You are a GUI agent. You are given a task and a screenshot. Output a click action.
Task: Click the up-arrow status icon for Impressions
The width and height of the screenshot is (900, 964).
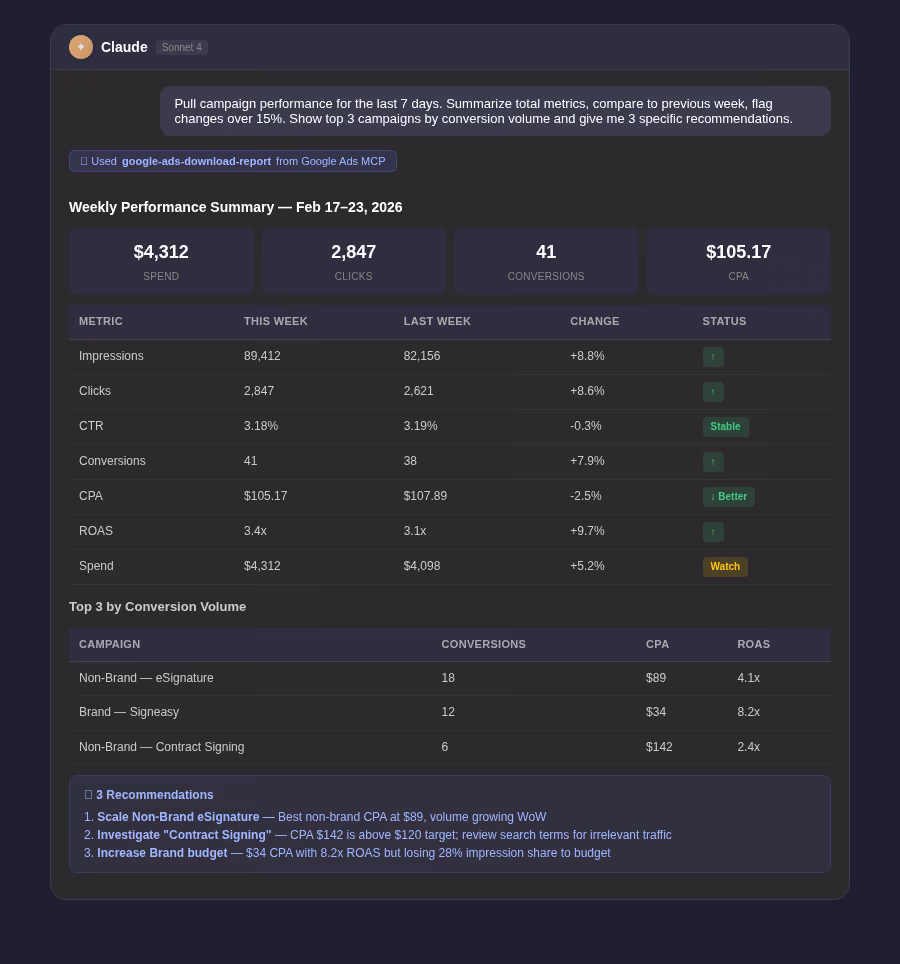[x=713, y=357]
